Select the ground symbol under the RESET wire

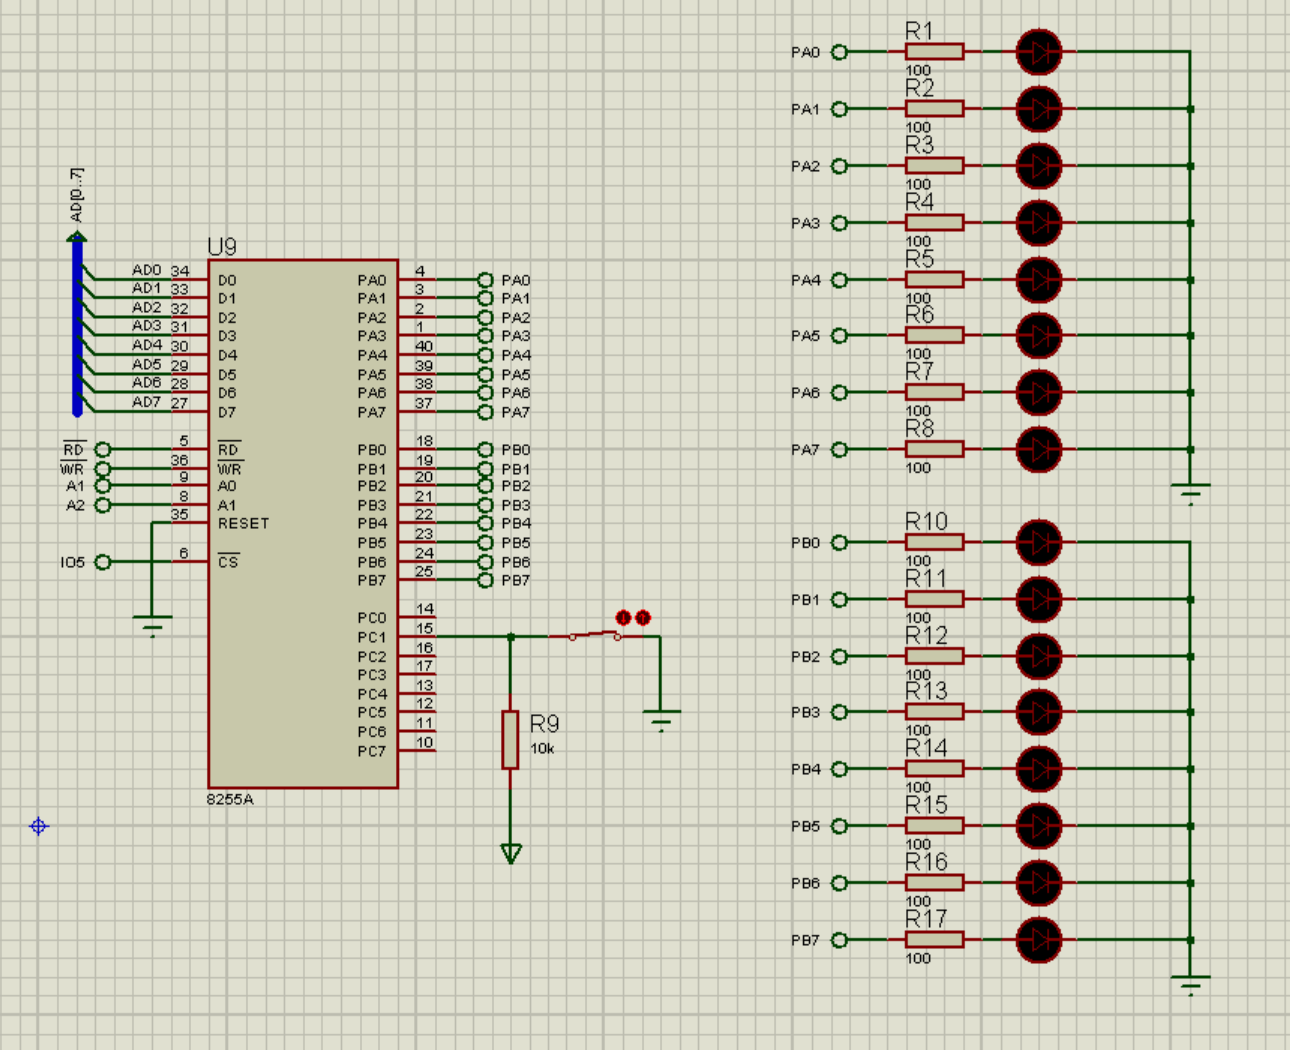tap(152, 626)
